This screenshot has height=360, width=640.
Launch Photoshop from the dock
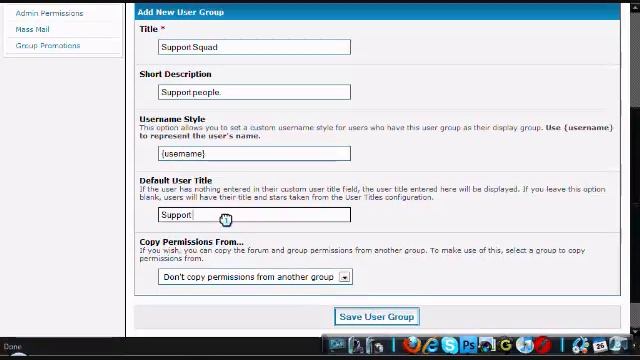point(468,345)
